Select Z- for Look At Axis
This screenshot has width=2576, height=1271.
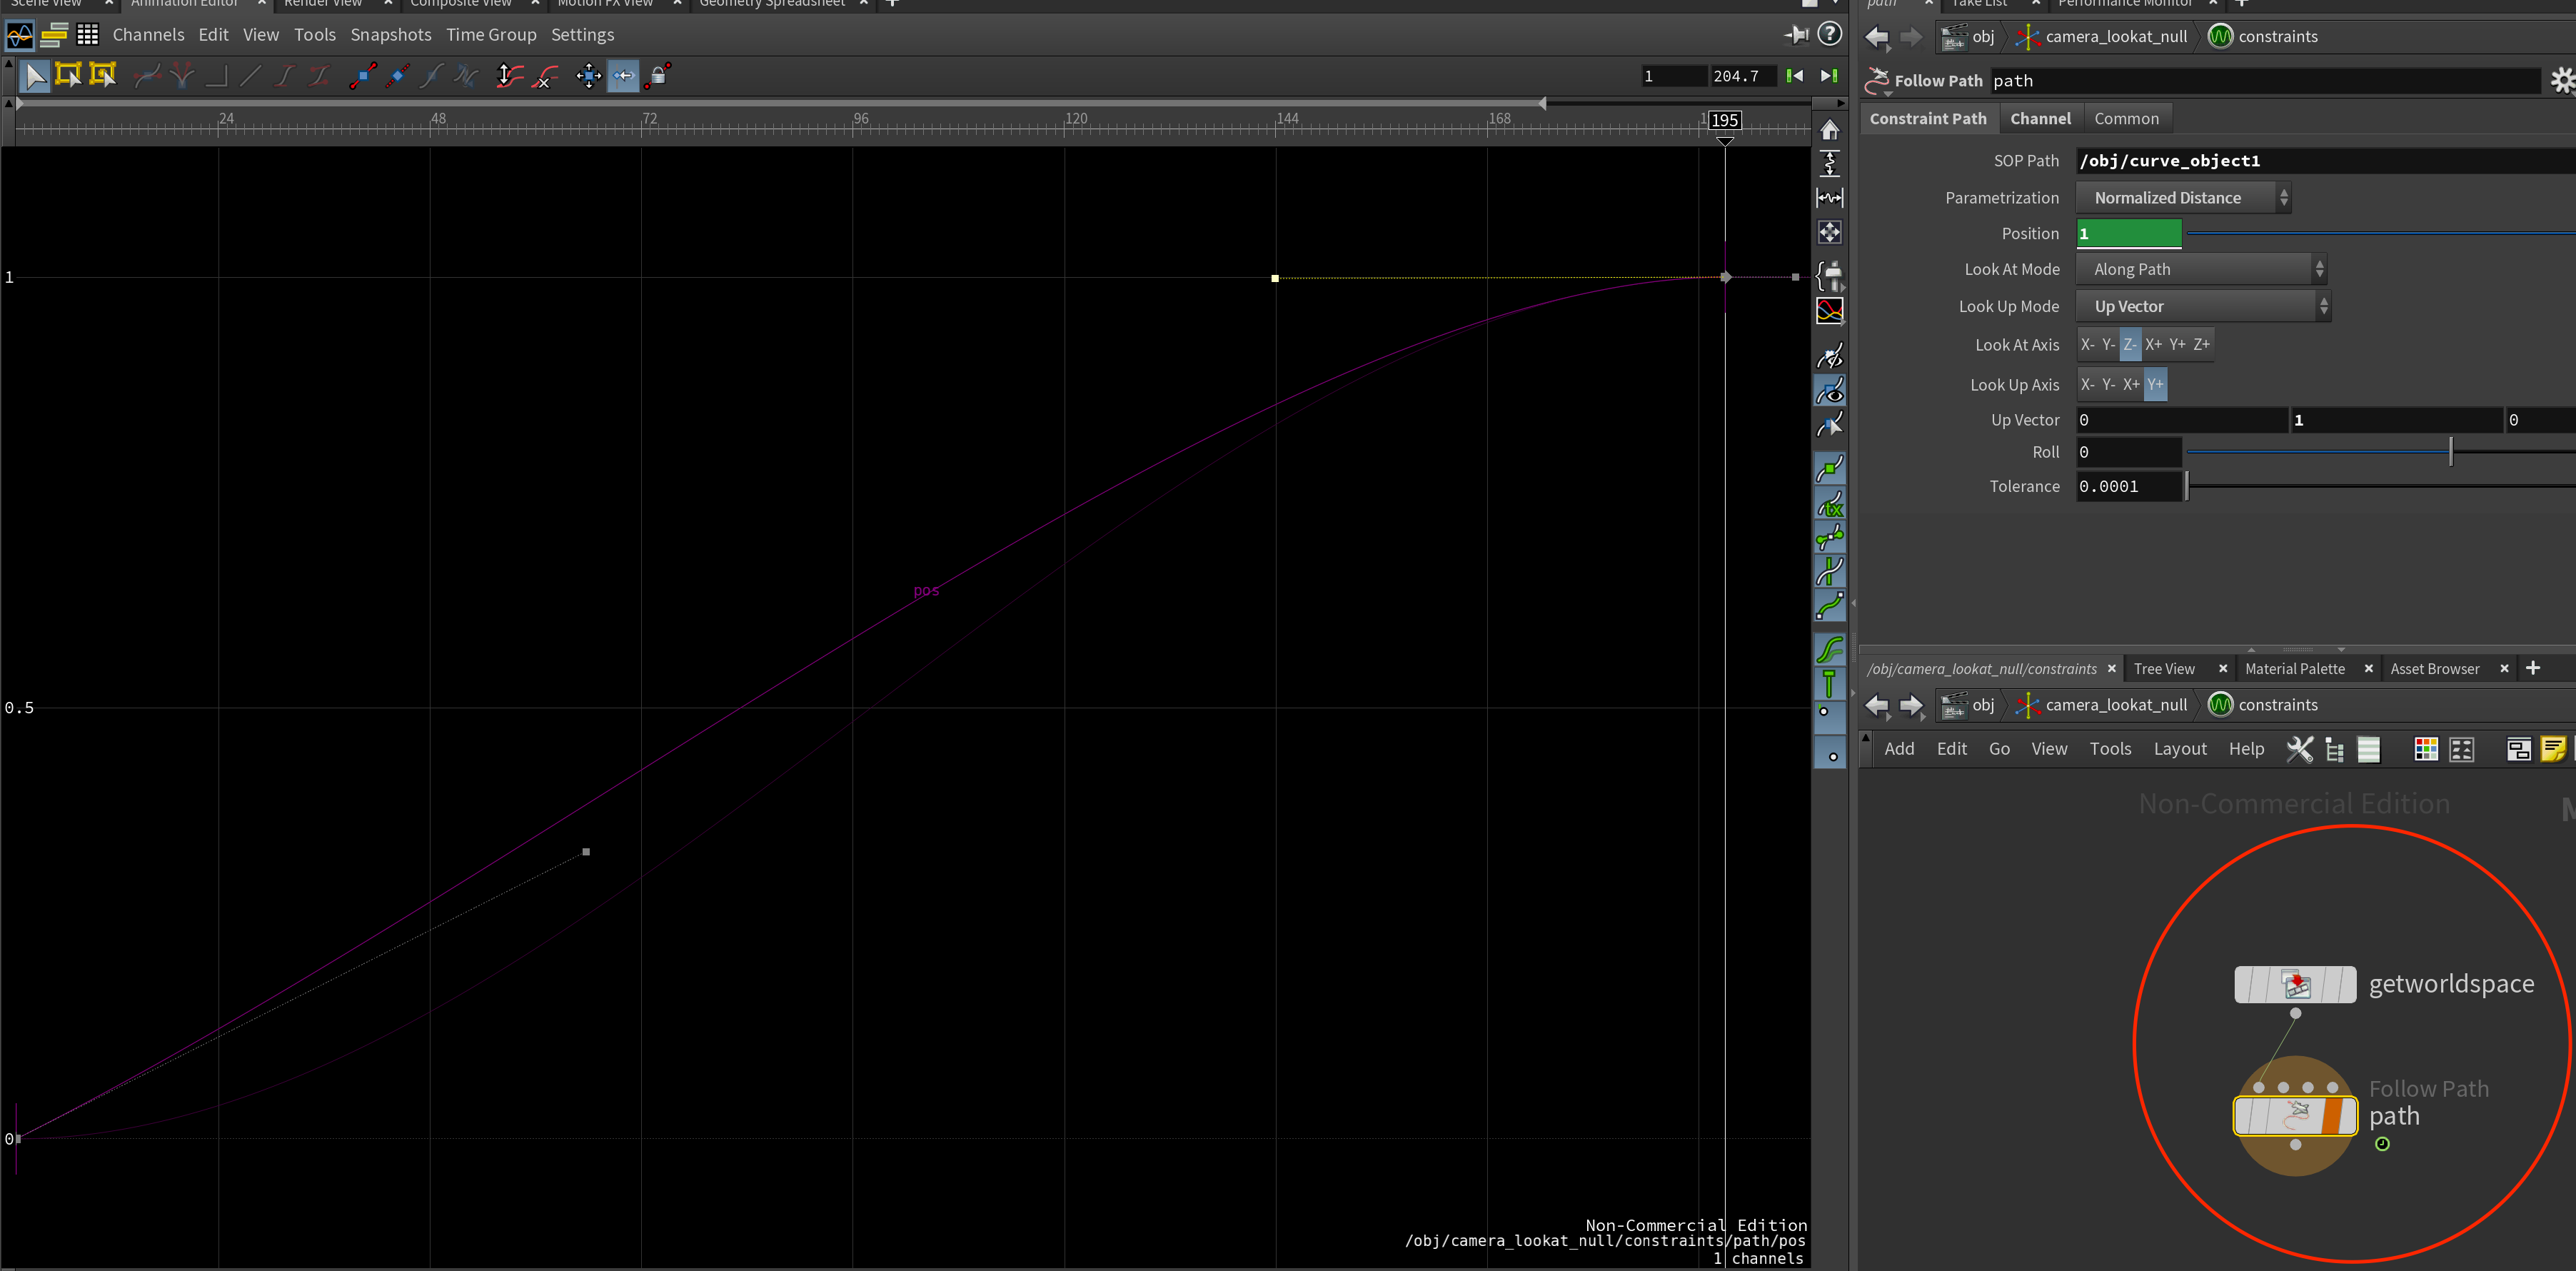click(x=2130, y=345)
